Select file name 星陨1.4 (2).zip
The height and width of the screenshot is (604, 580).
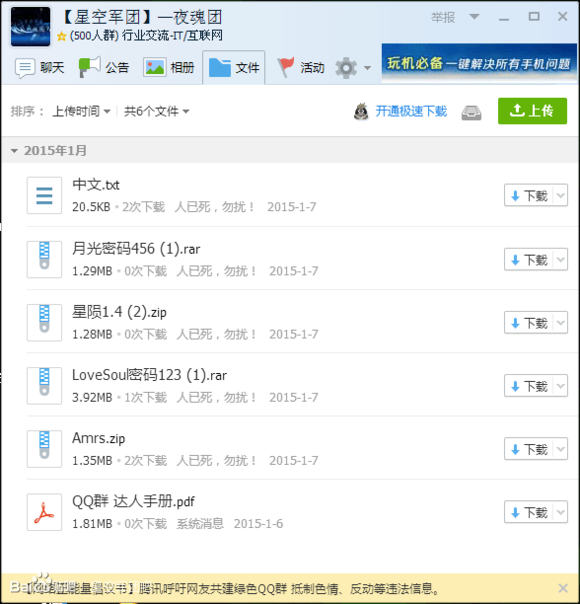[x=119, y=312]
